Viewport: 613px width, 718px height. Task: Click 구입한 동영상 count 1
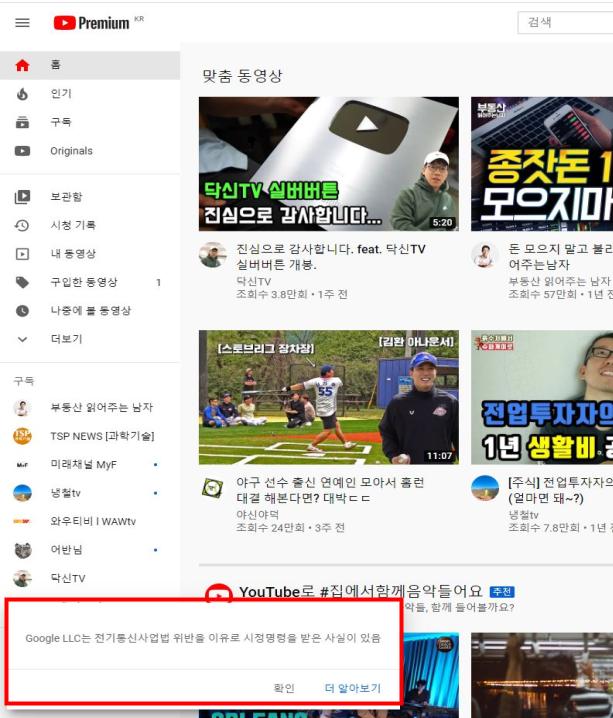[x=158, y=283]
